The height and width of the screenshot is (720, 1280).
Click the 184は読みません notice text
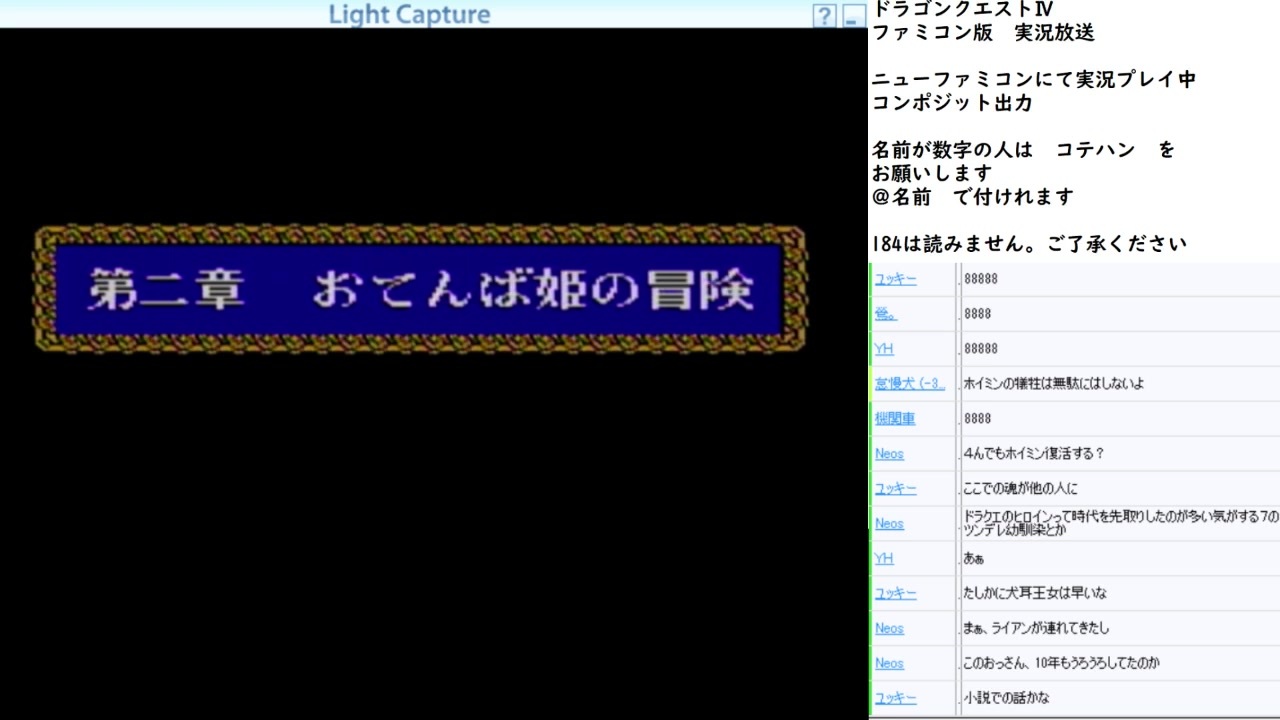pyautogui.click(x=1029, y=244)
